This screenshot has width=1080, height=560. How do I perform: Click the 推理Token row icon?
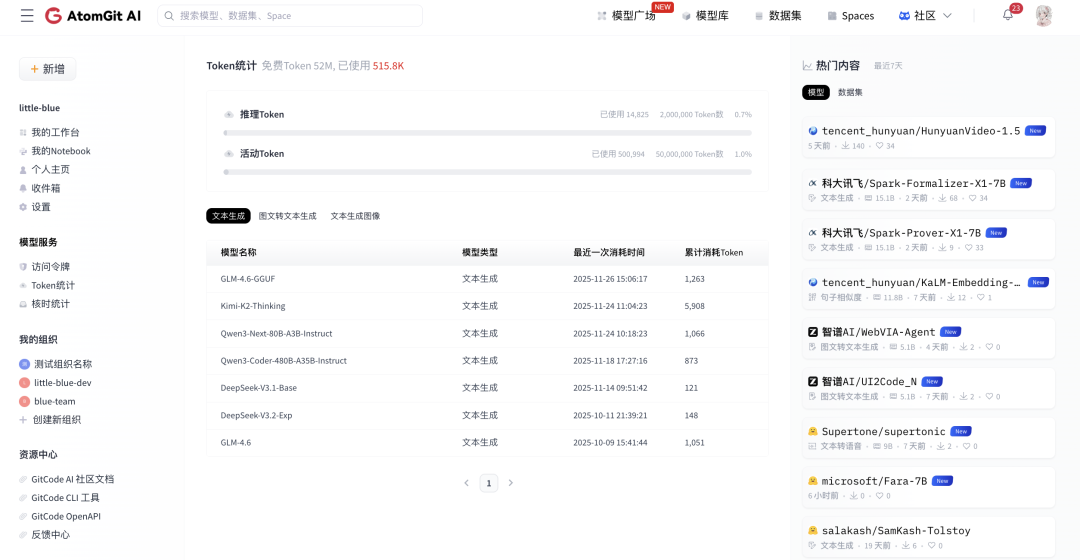click(229, 114)
